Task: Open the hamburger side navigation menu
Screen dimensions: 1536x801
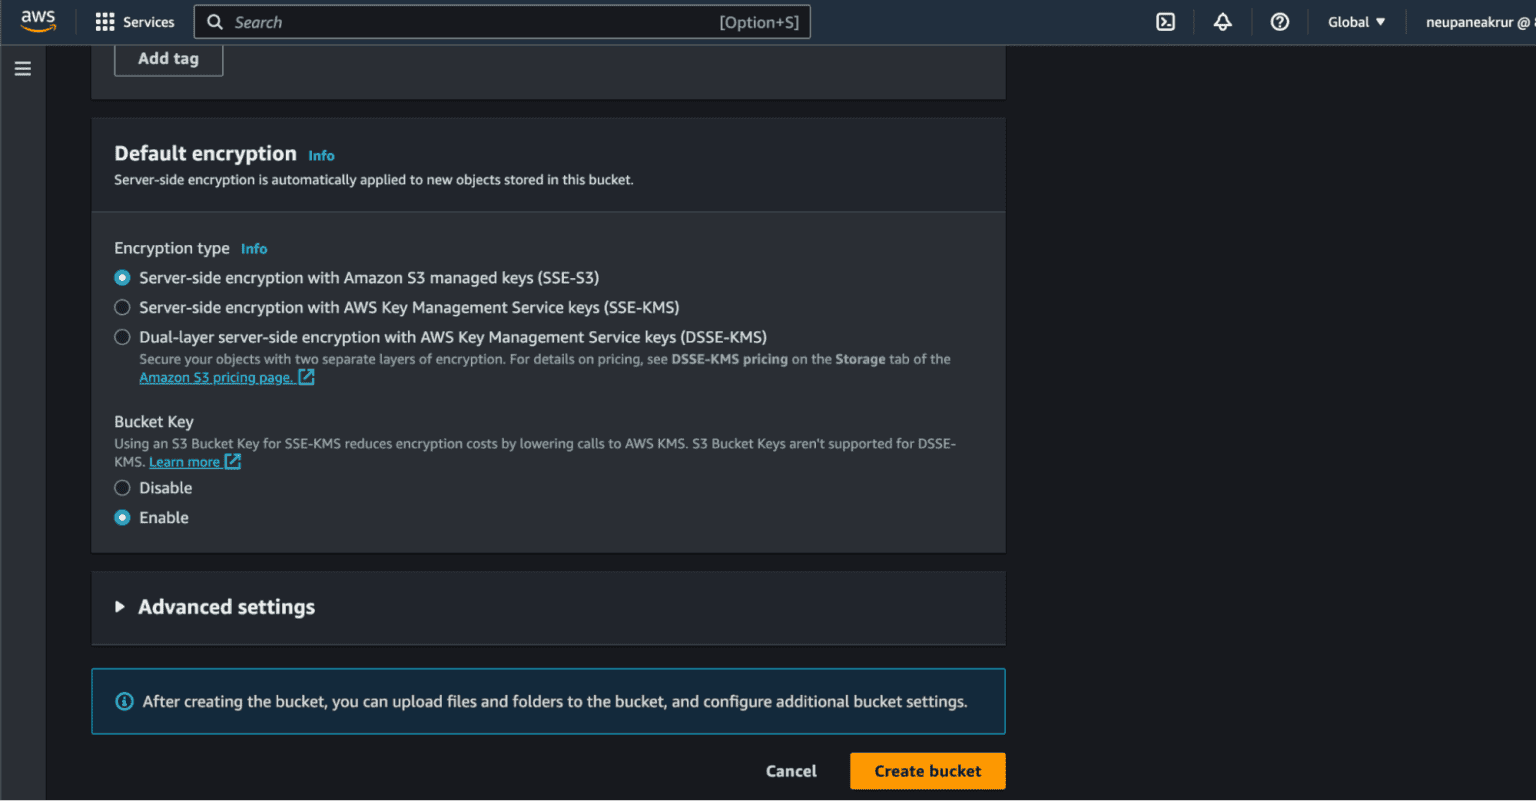Action: 23,69
